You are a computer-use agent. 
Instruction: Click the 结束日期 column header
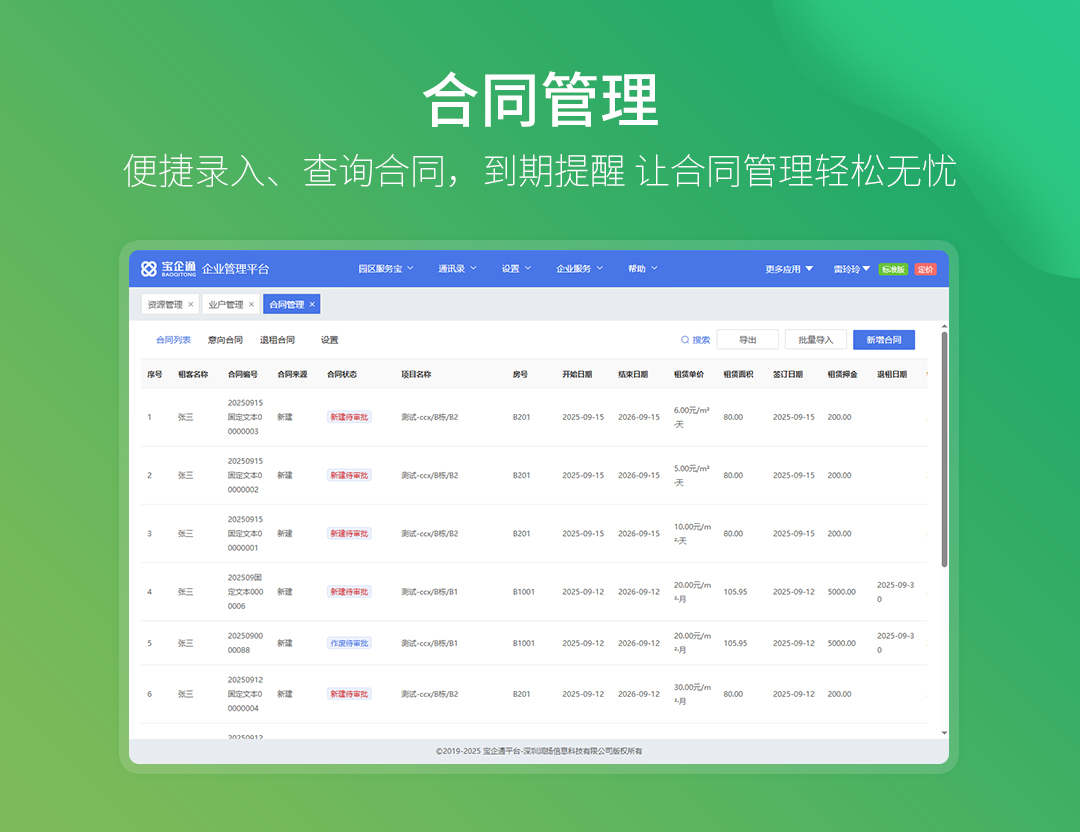(x=633, y=374)
